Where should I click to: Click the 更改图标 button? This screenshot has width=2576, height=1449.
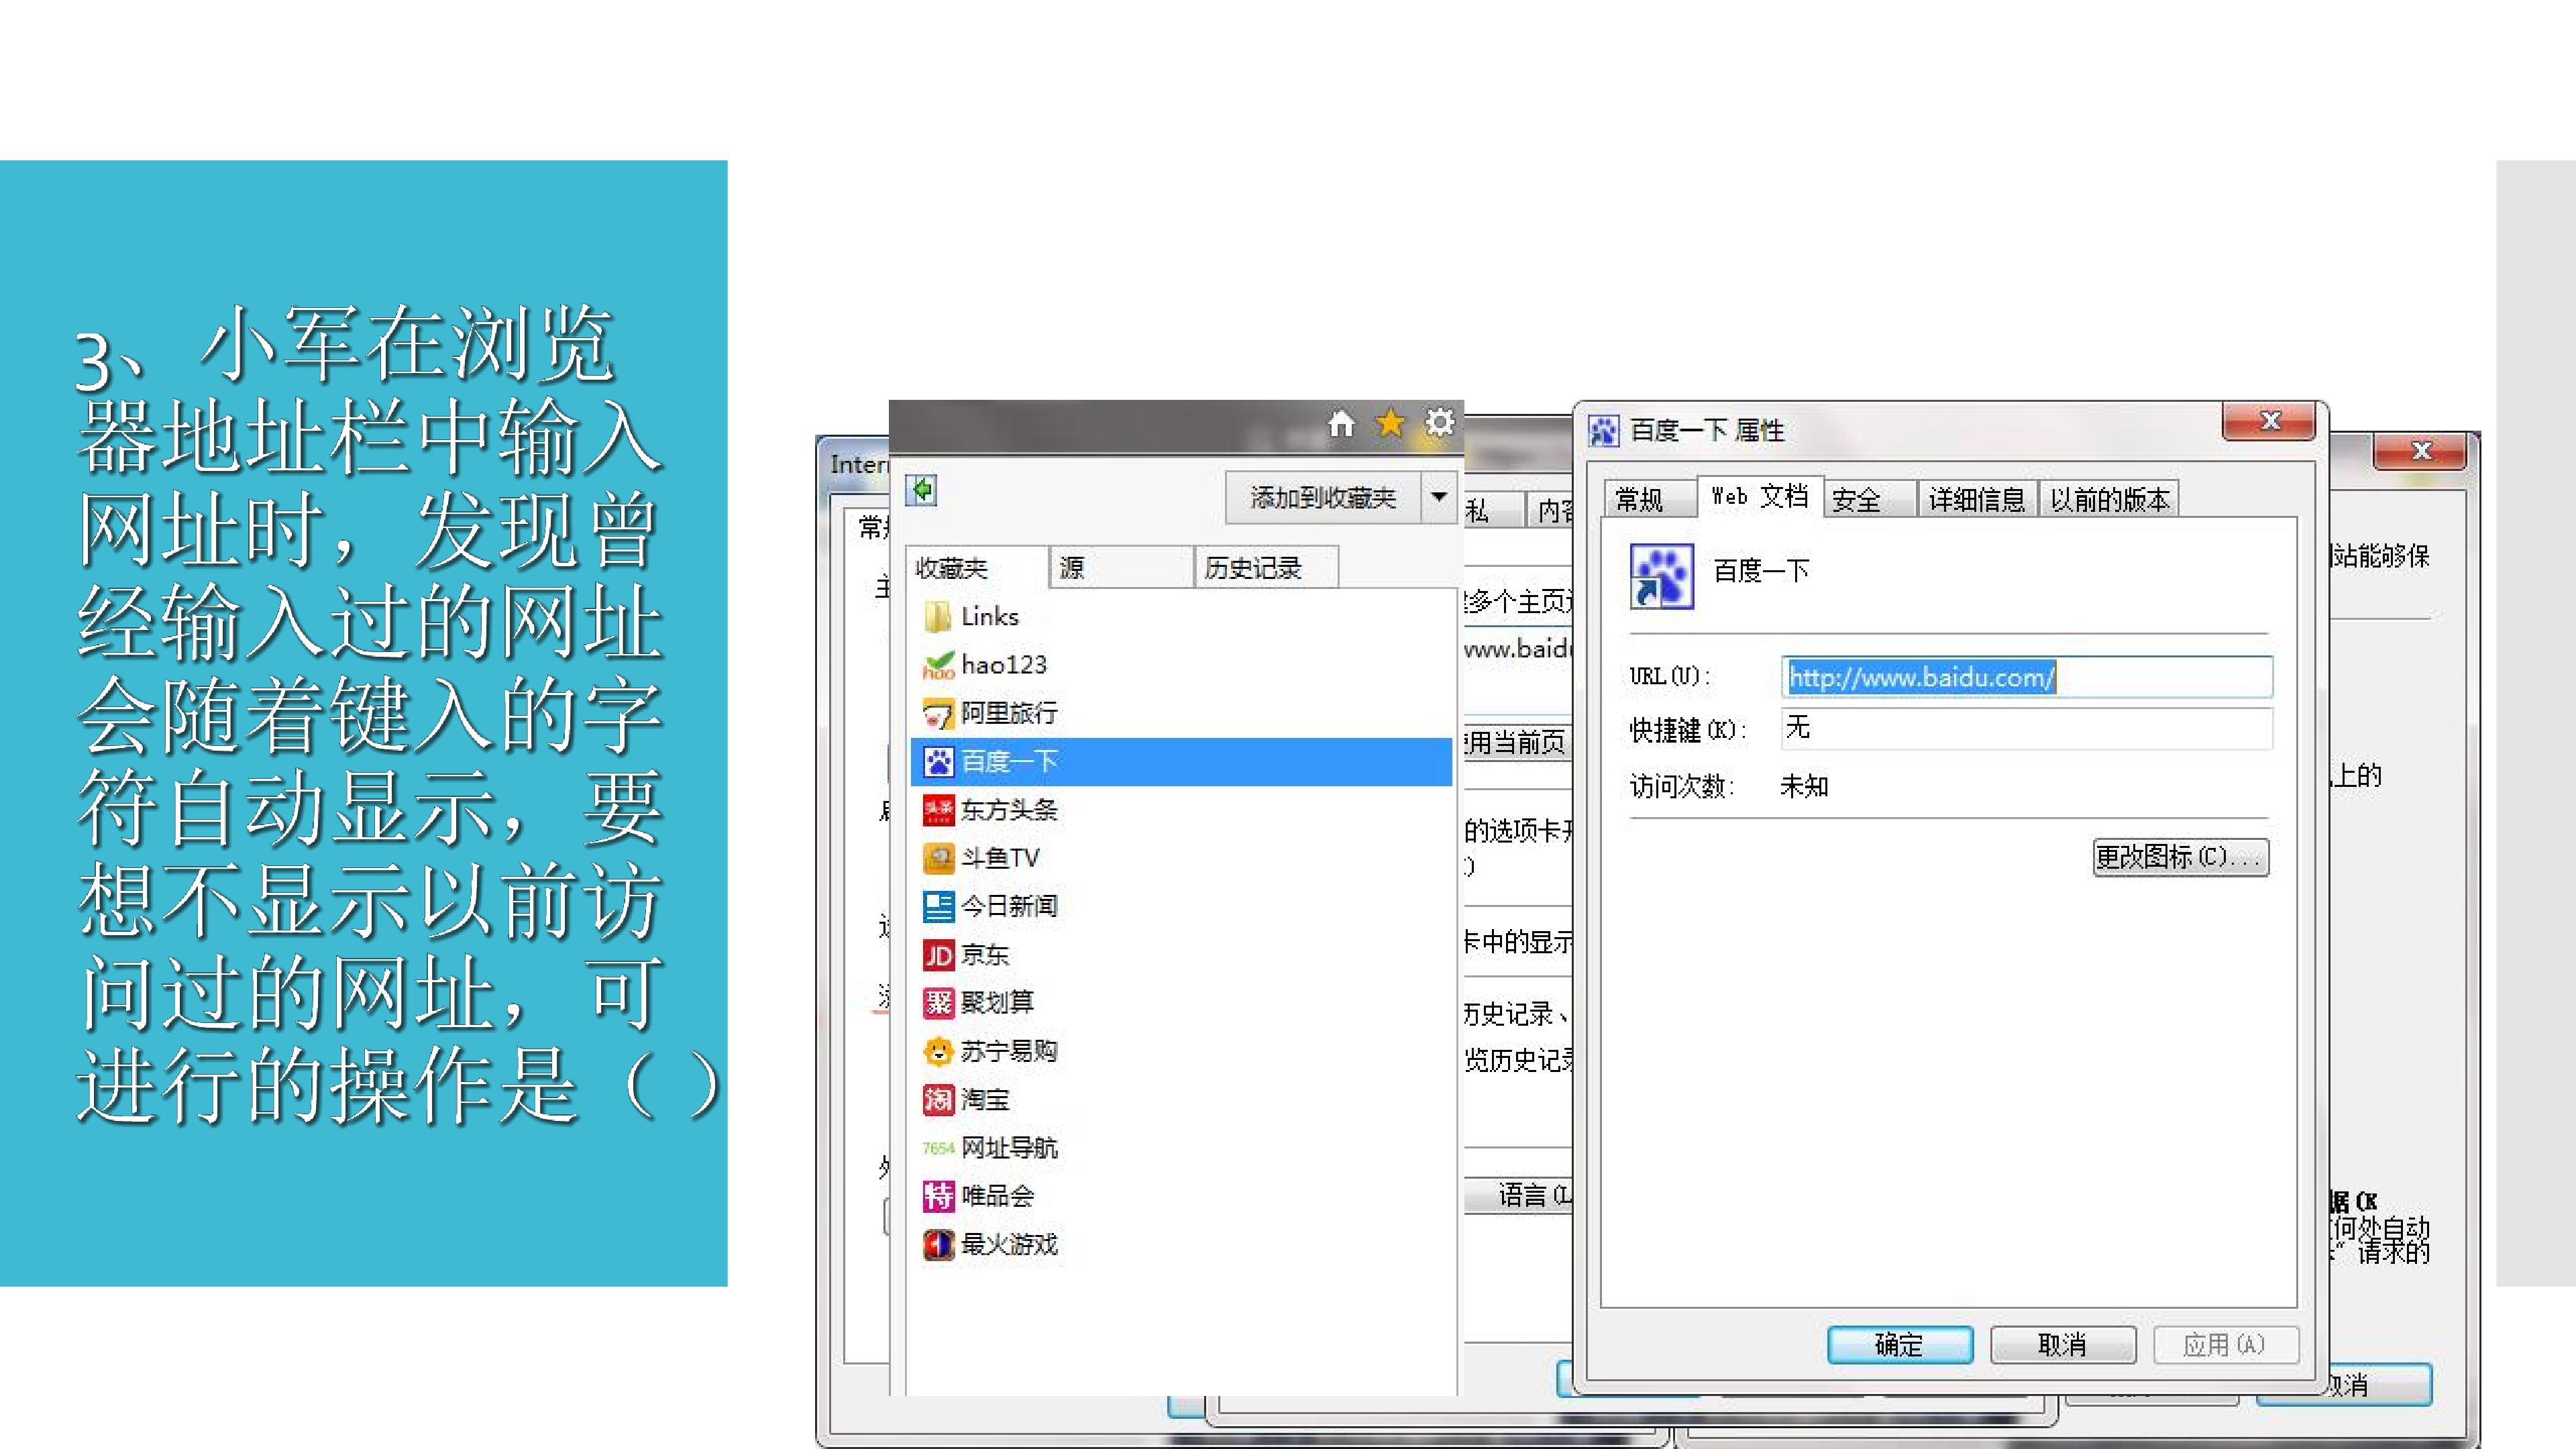coord(2181,857)
